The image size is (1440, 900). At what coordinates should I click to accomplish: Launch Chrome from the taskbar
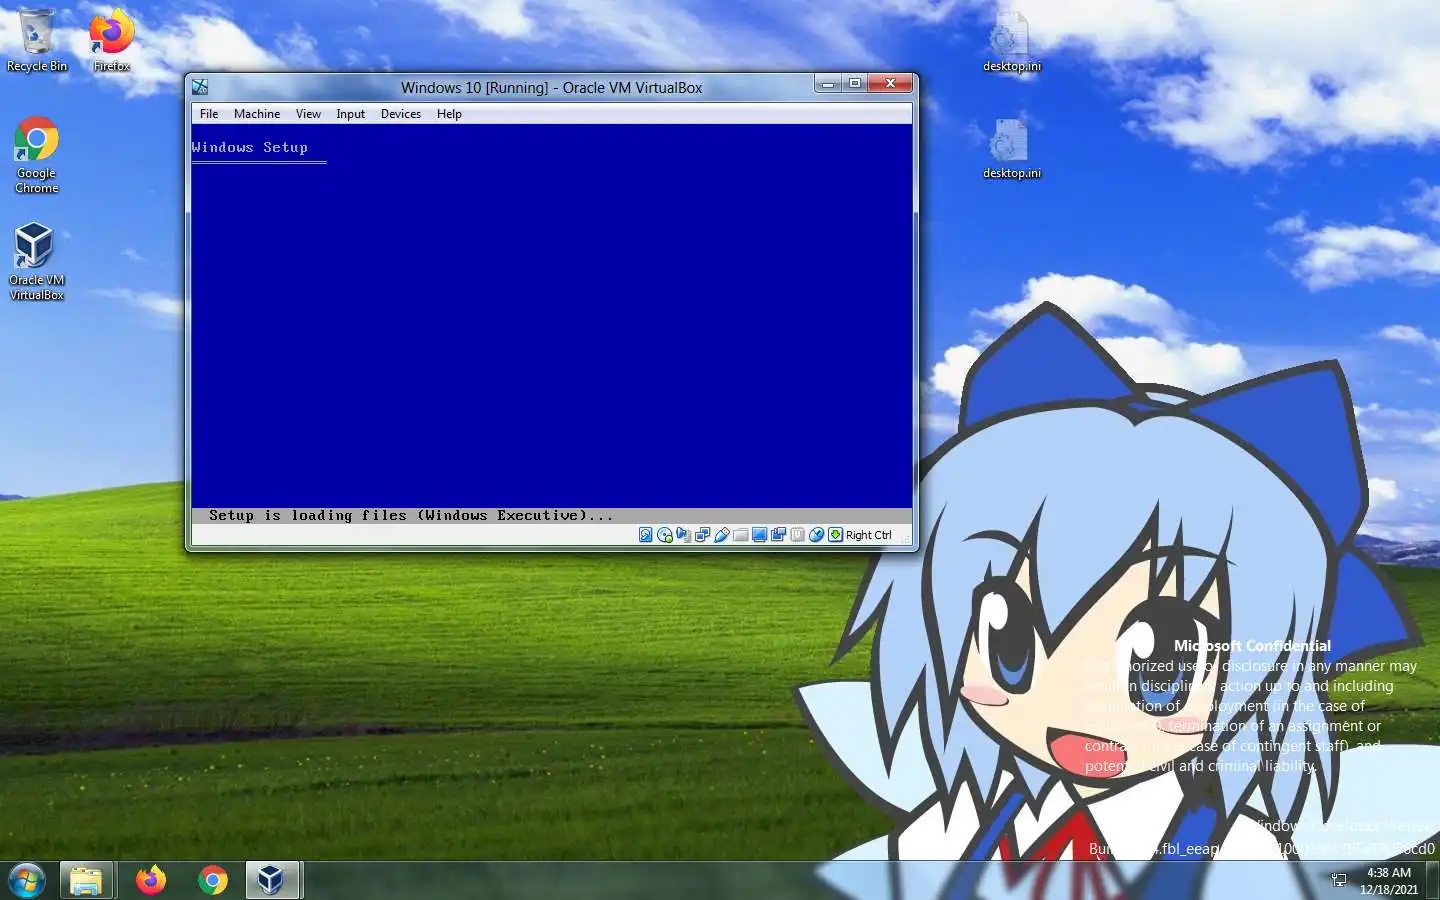(x=212, y=880)
